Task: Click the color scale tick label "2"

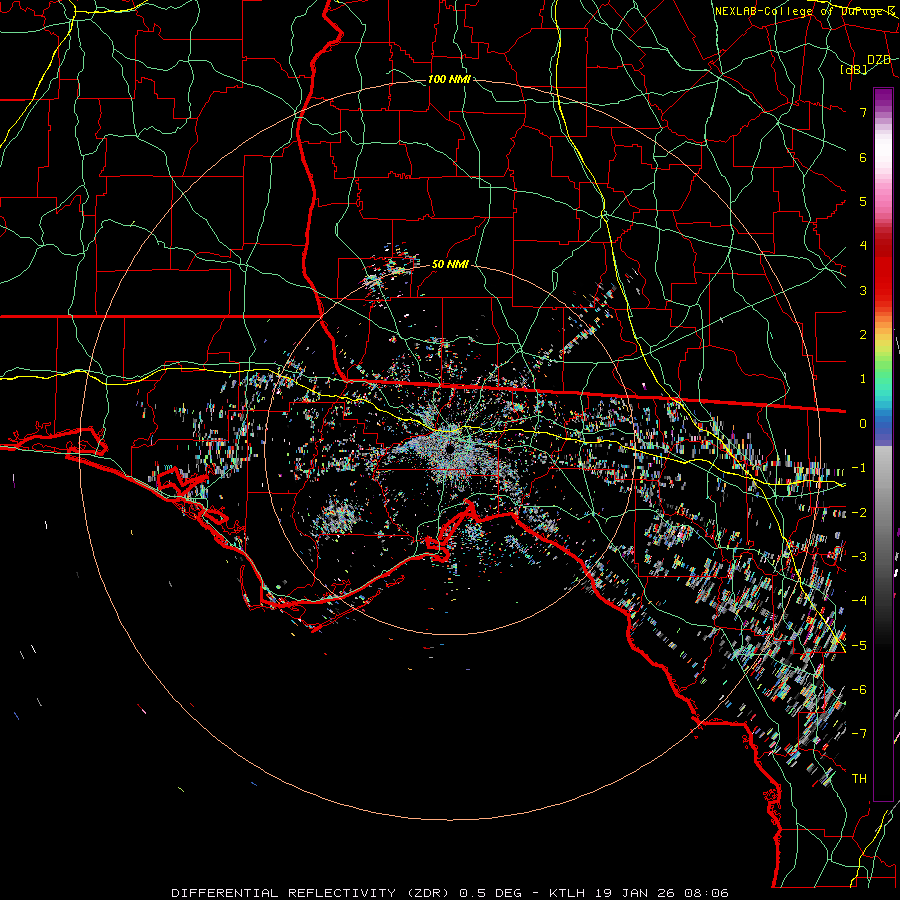Action: pos(863,335)
